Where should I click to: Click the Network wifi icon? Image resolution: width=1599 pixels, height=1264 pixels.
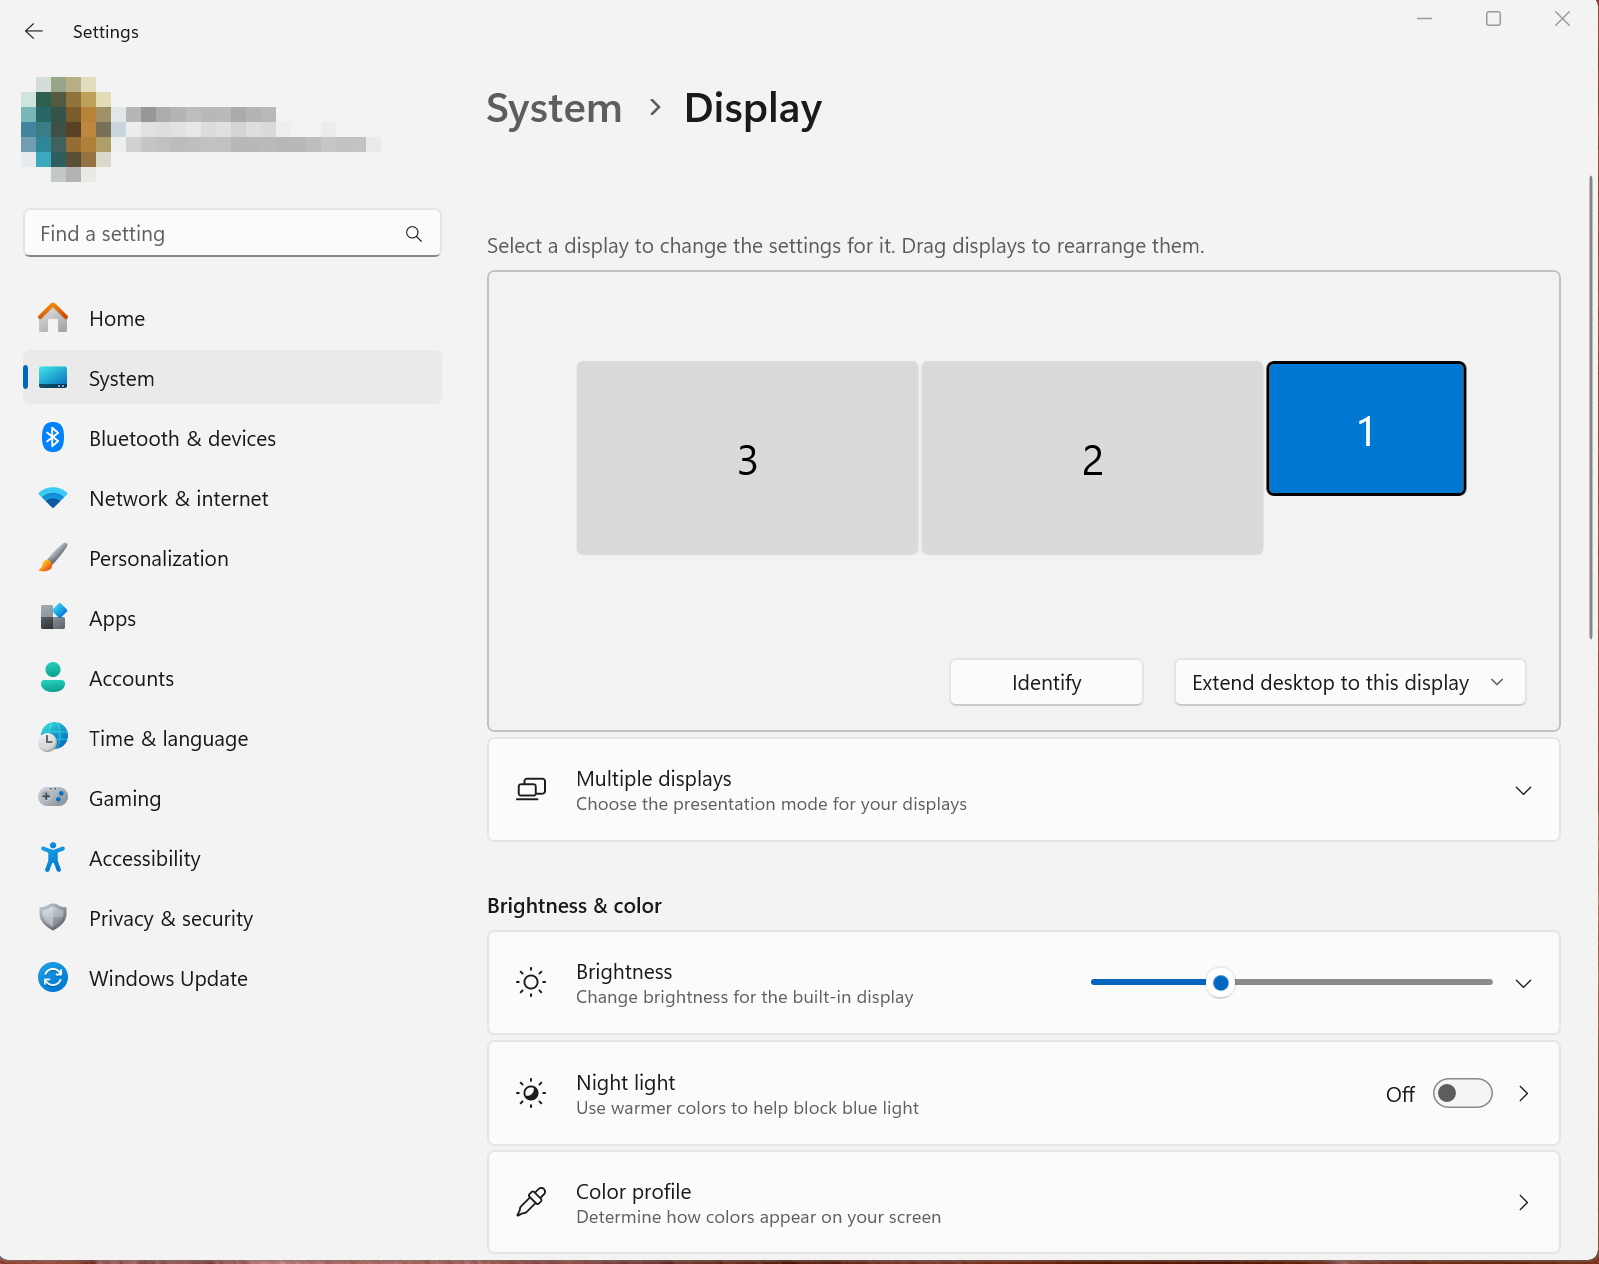tap(53, 498)
